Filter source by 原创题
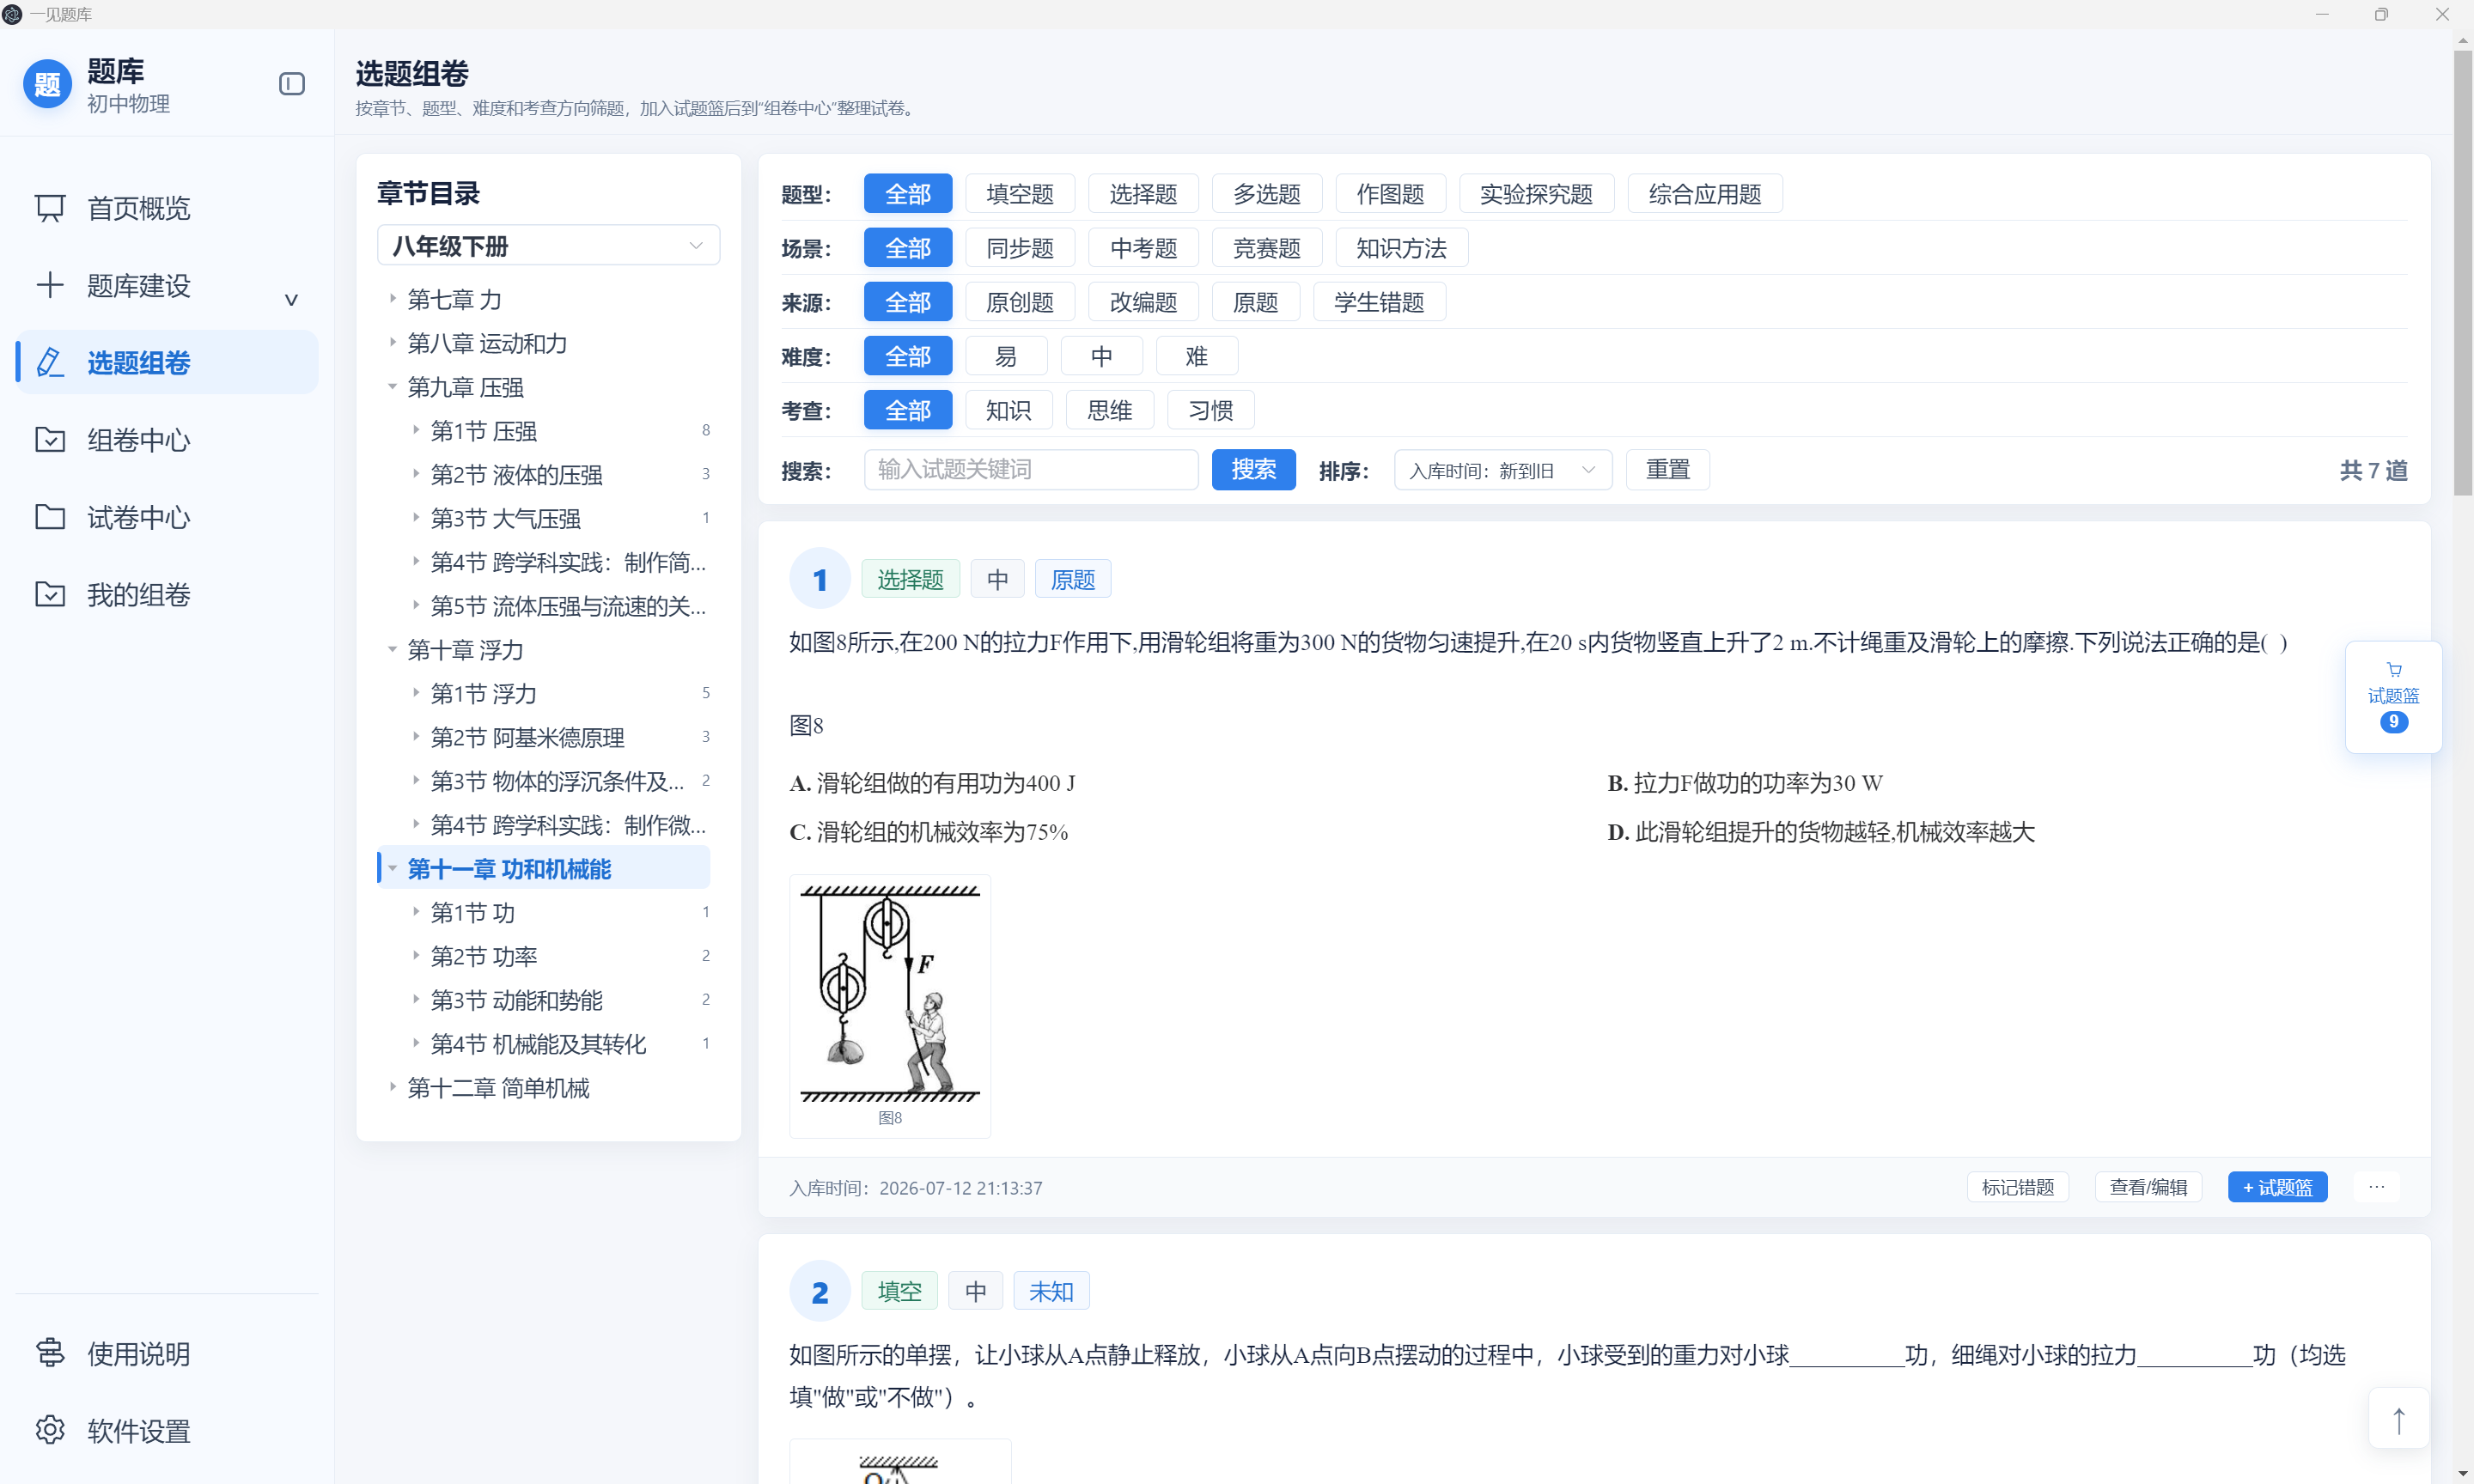Screen dimensions: 2474x1484 click(1019, 302)
